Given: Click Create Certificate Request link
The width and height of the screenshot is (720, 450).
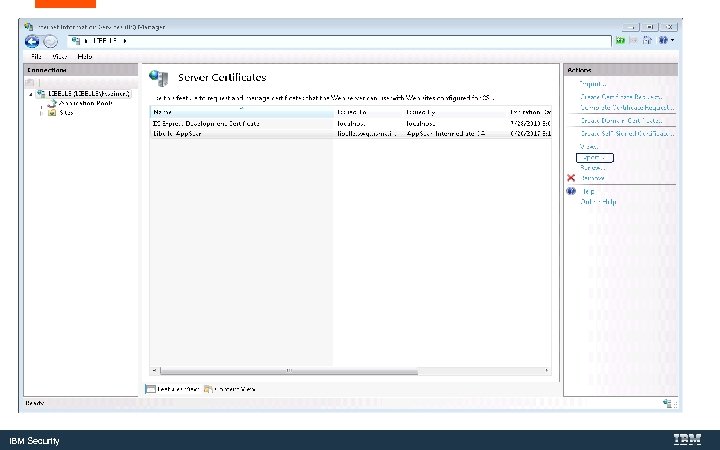Looking at the screenshot, I should pos(621,96).
